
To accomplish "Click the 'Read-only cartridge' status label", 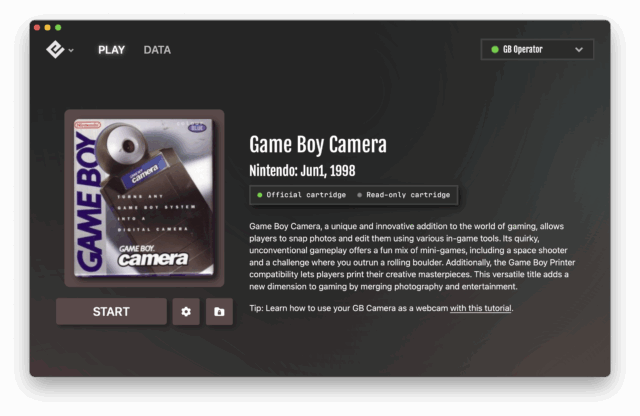I will point(404,195).
